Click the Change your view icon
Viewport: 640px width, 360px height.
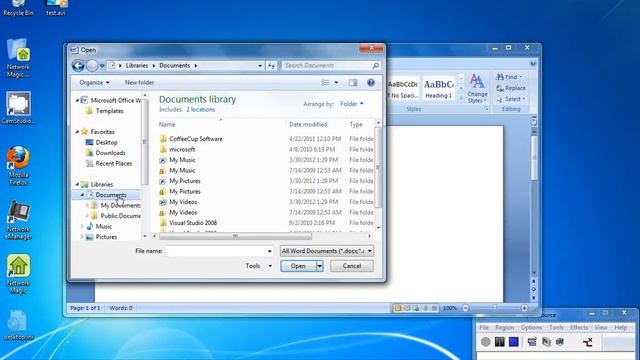[325, 82]
